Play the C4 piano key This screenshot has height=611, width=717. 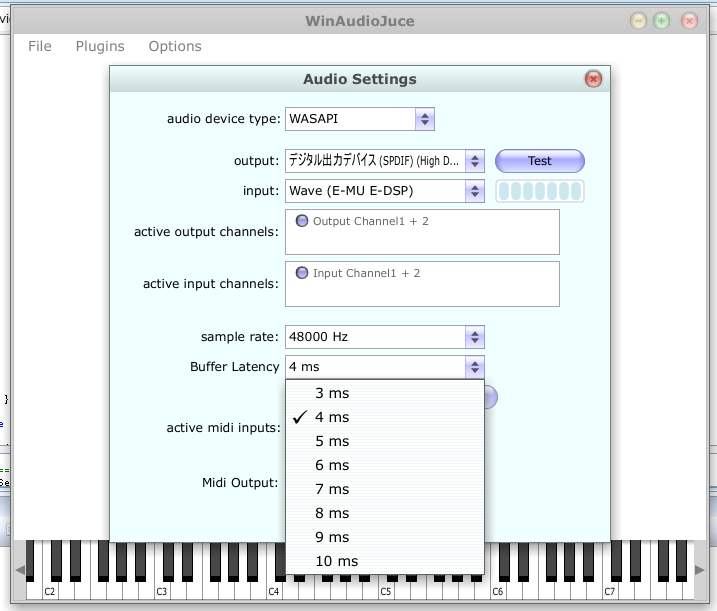pos(273,590)
